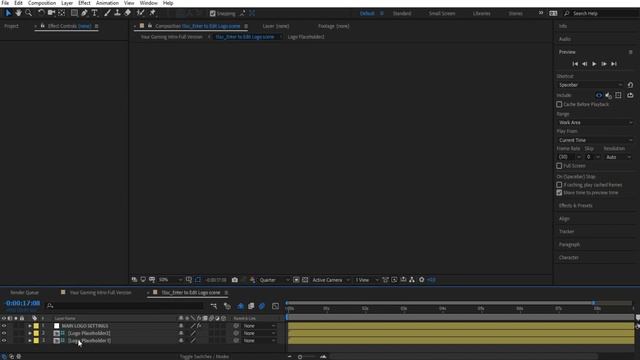Open parent dropdown for Logo Placeholder2
This screenshot has width=640, height=360.
[259, 333]
